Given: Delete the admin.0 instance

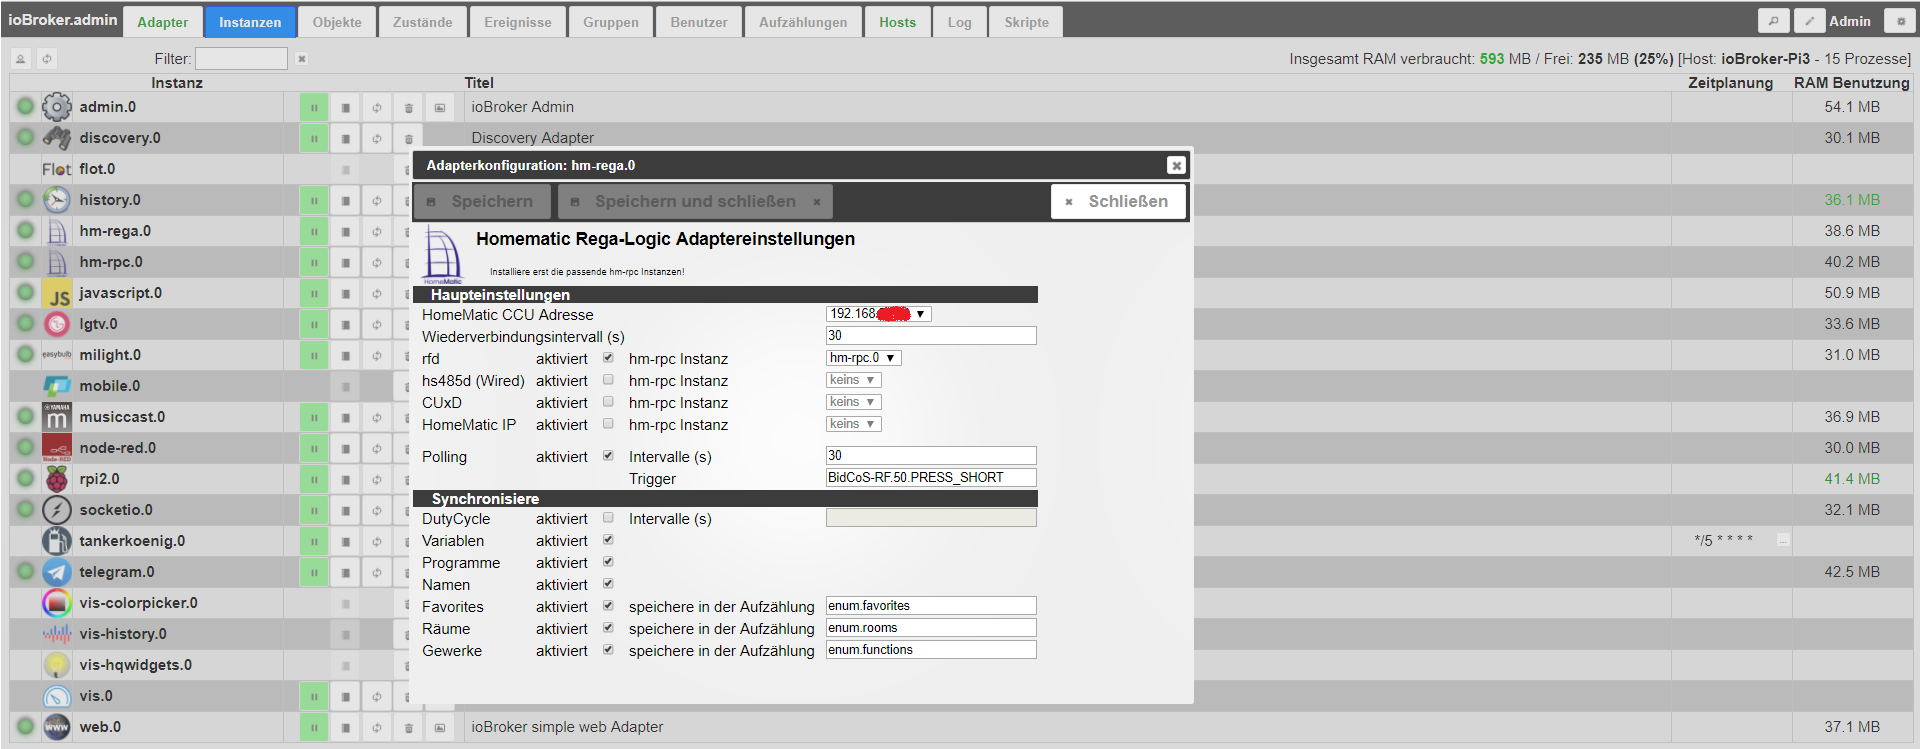Looking at the screenshot, I should click(x=408, y=108).
